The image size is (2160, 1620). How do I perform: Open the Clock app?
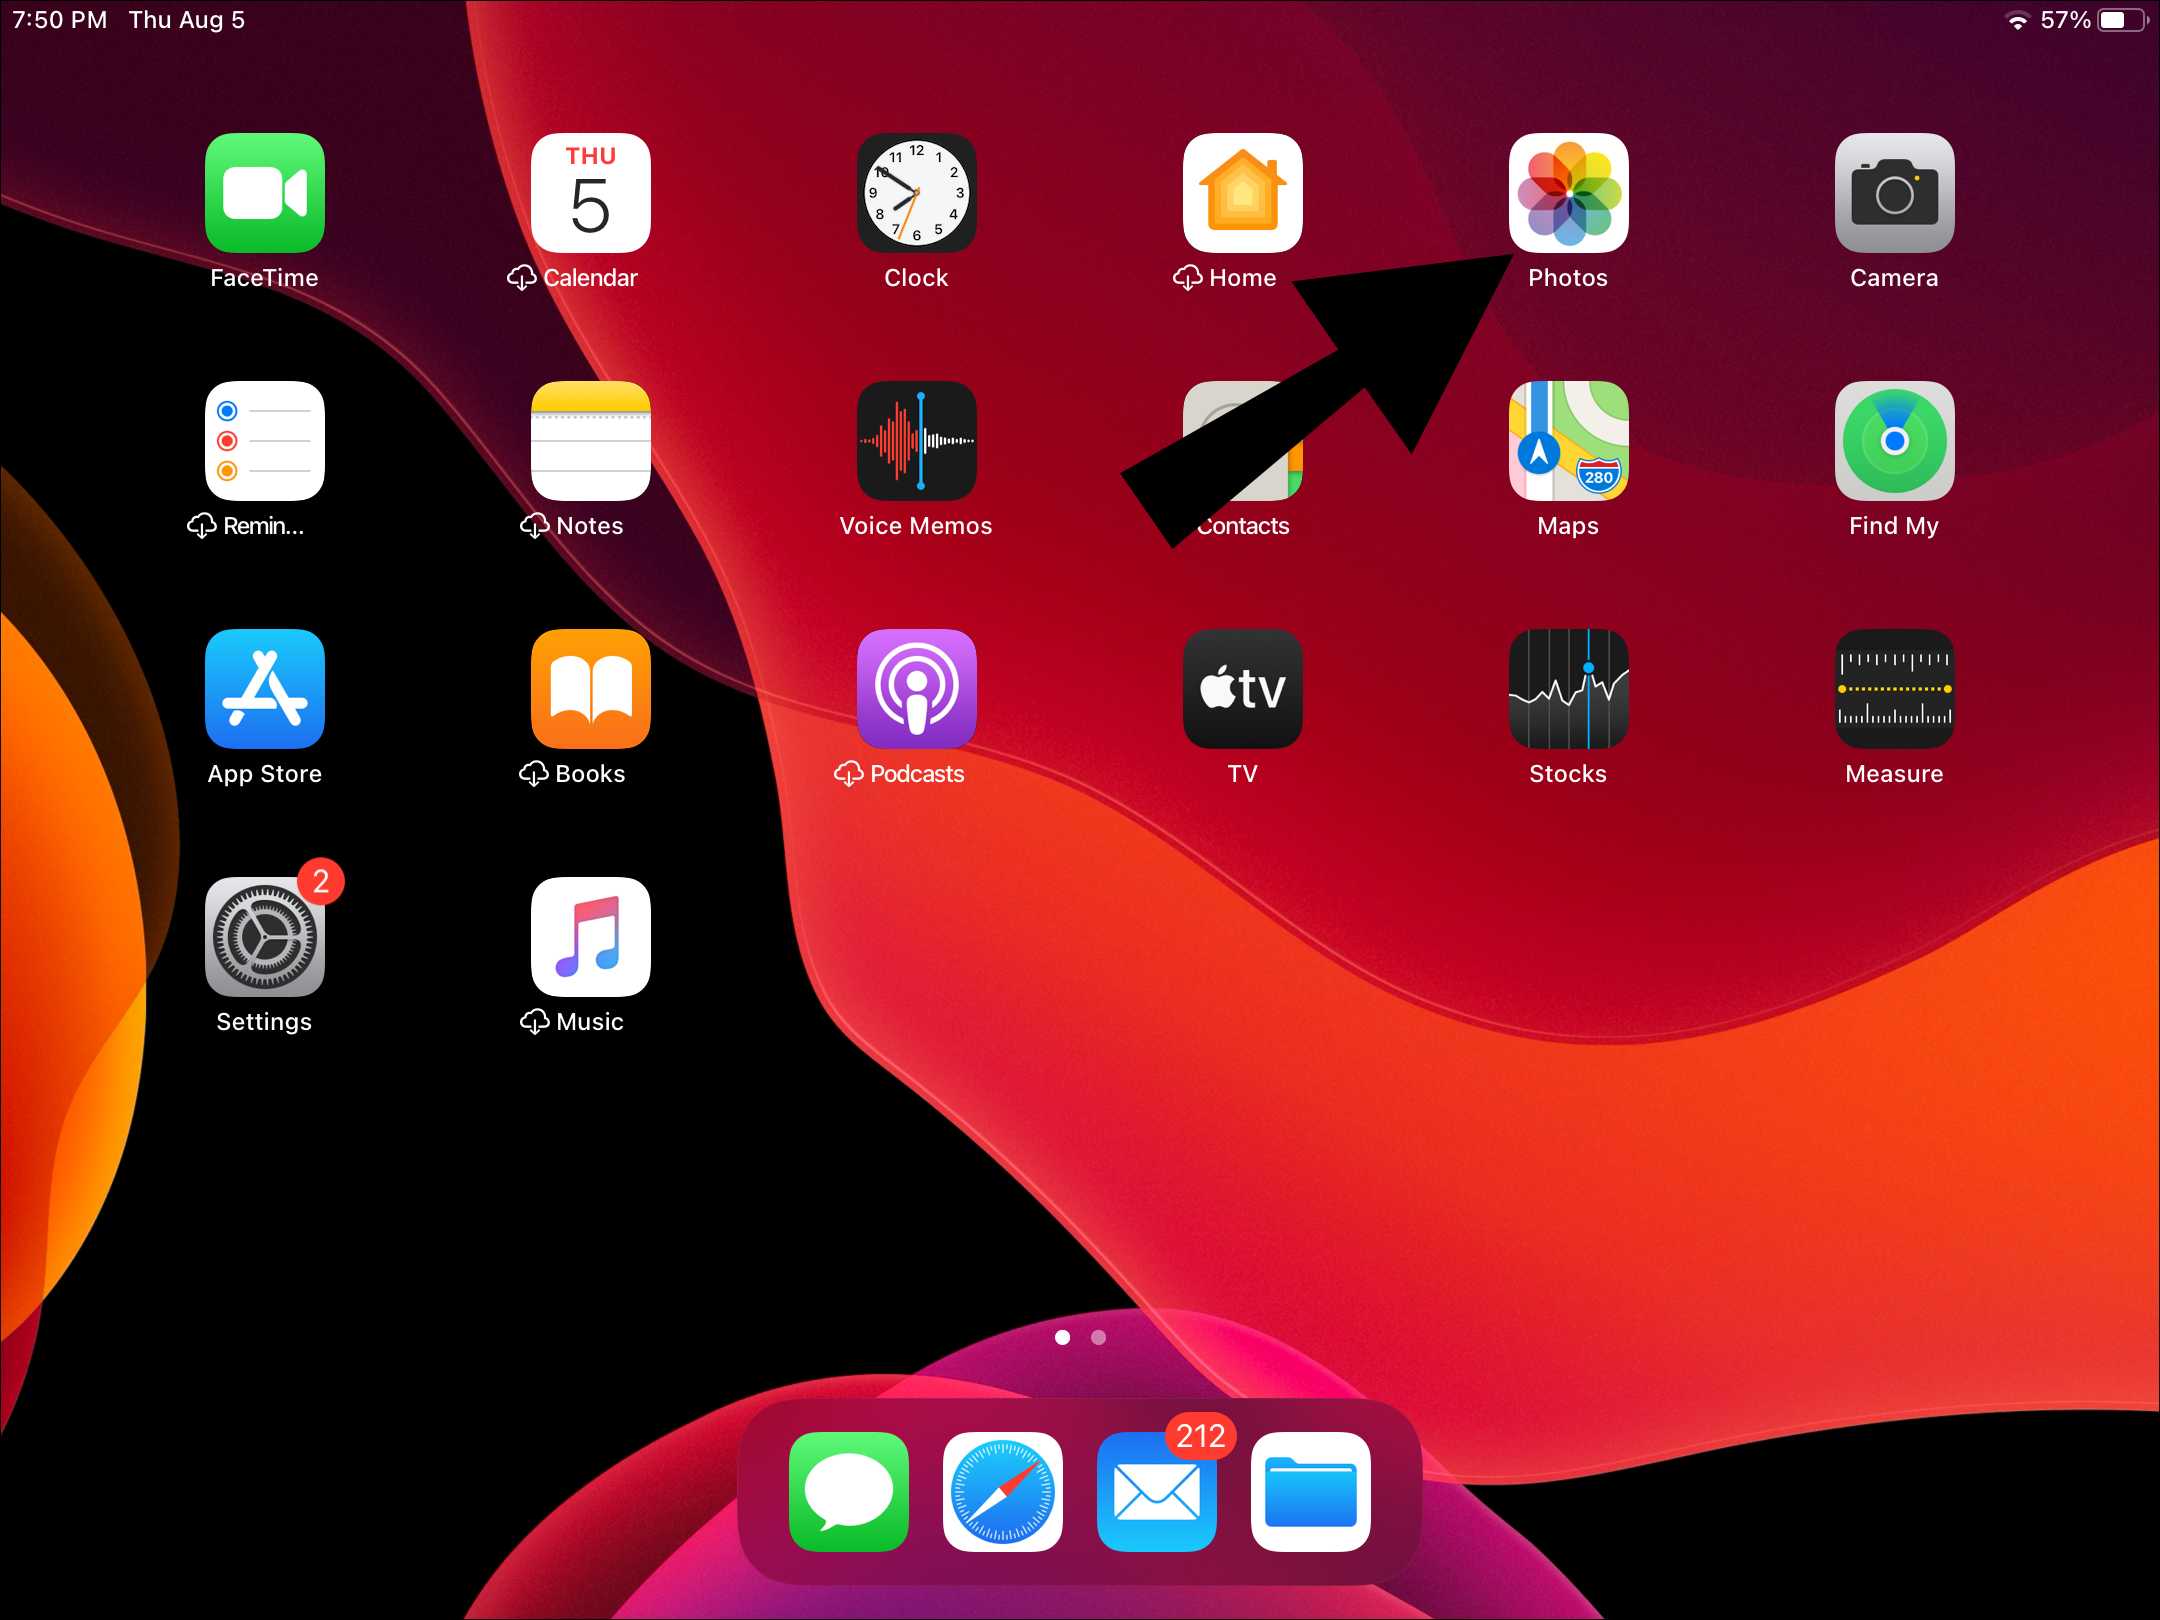tap(916, 193)
